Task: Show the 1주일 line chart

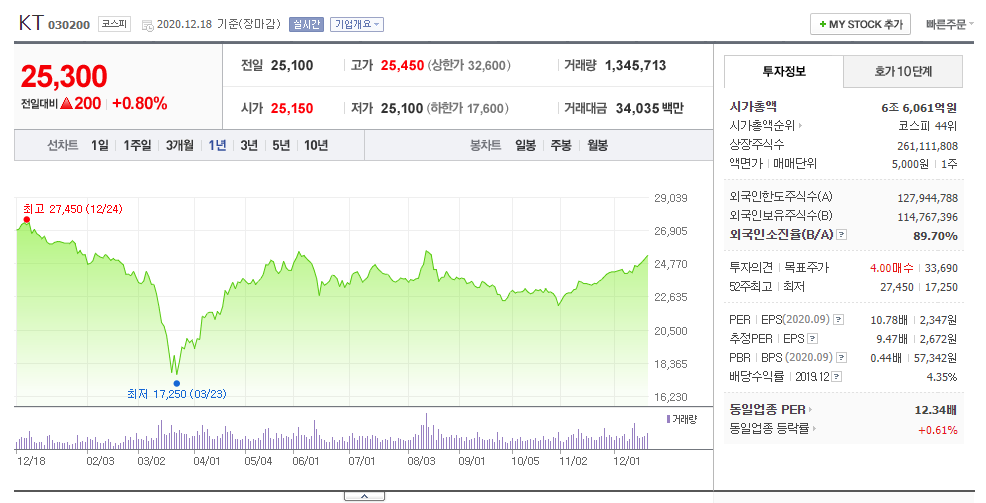Action: (137, 145)
